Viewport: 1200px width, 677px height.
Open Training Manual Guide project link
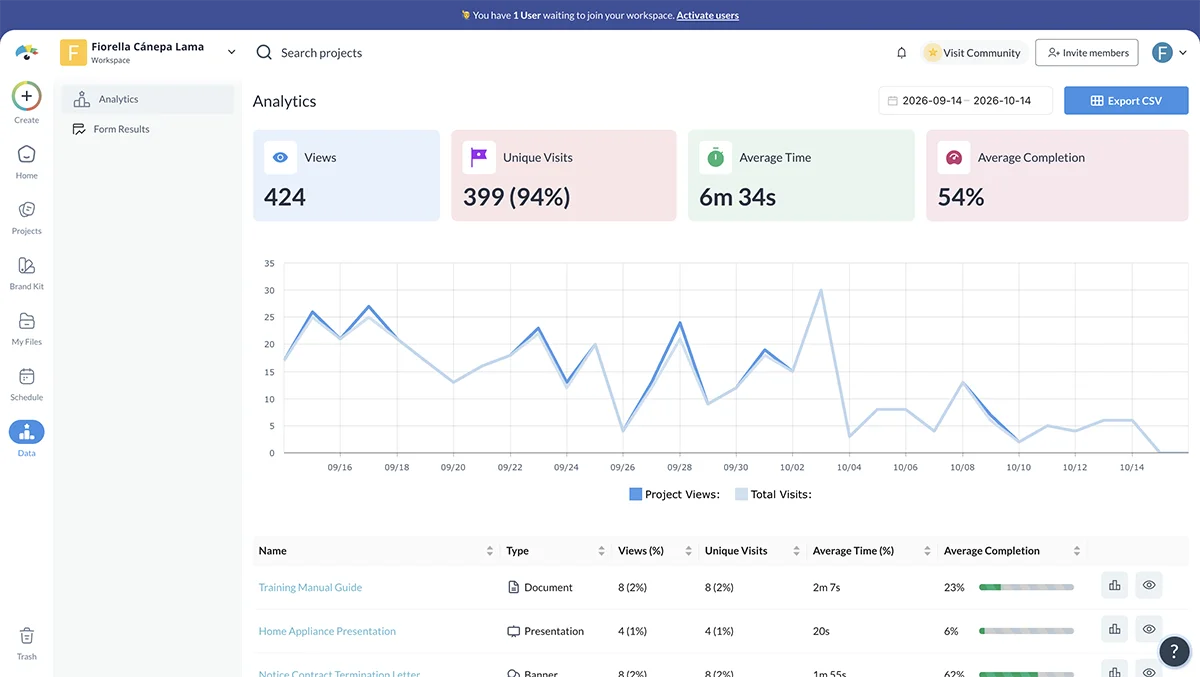pos(310,587)
